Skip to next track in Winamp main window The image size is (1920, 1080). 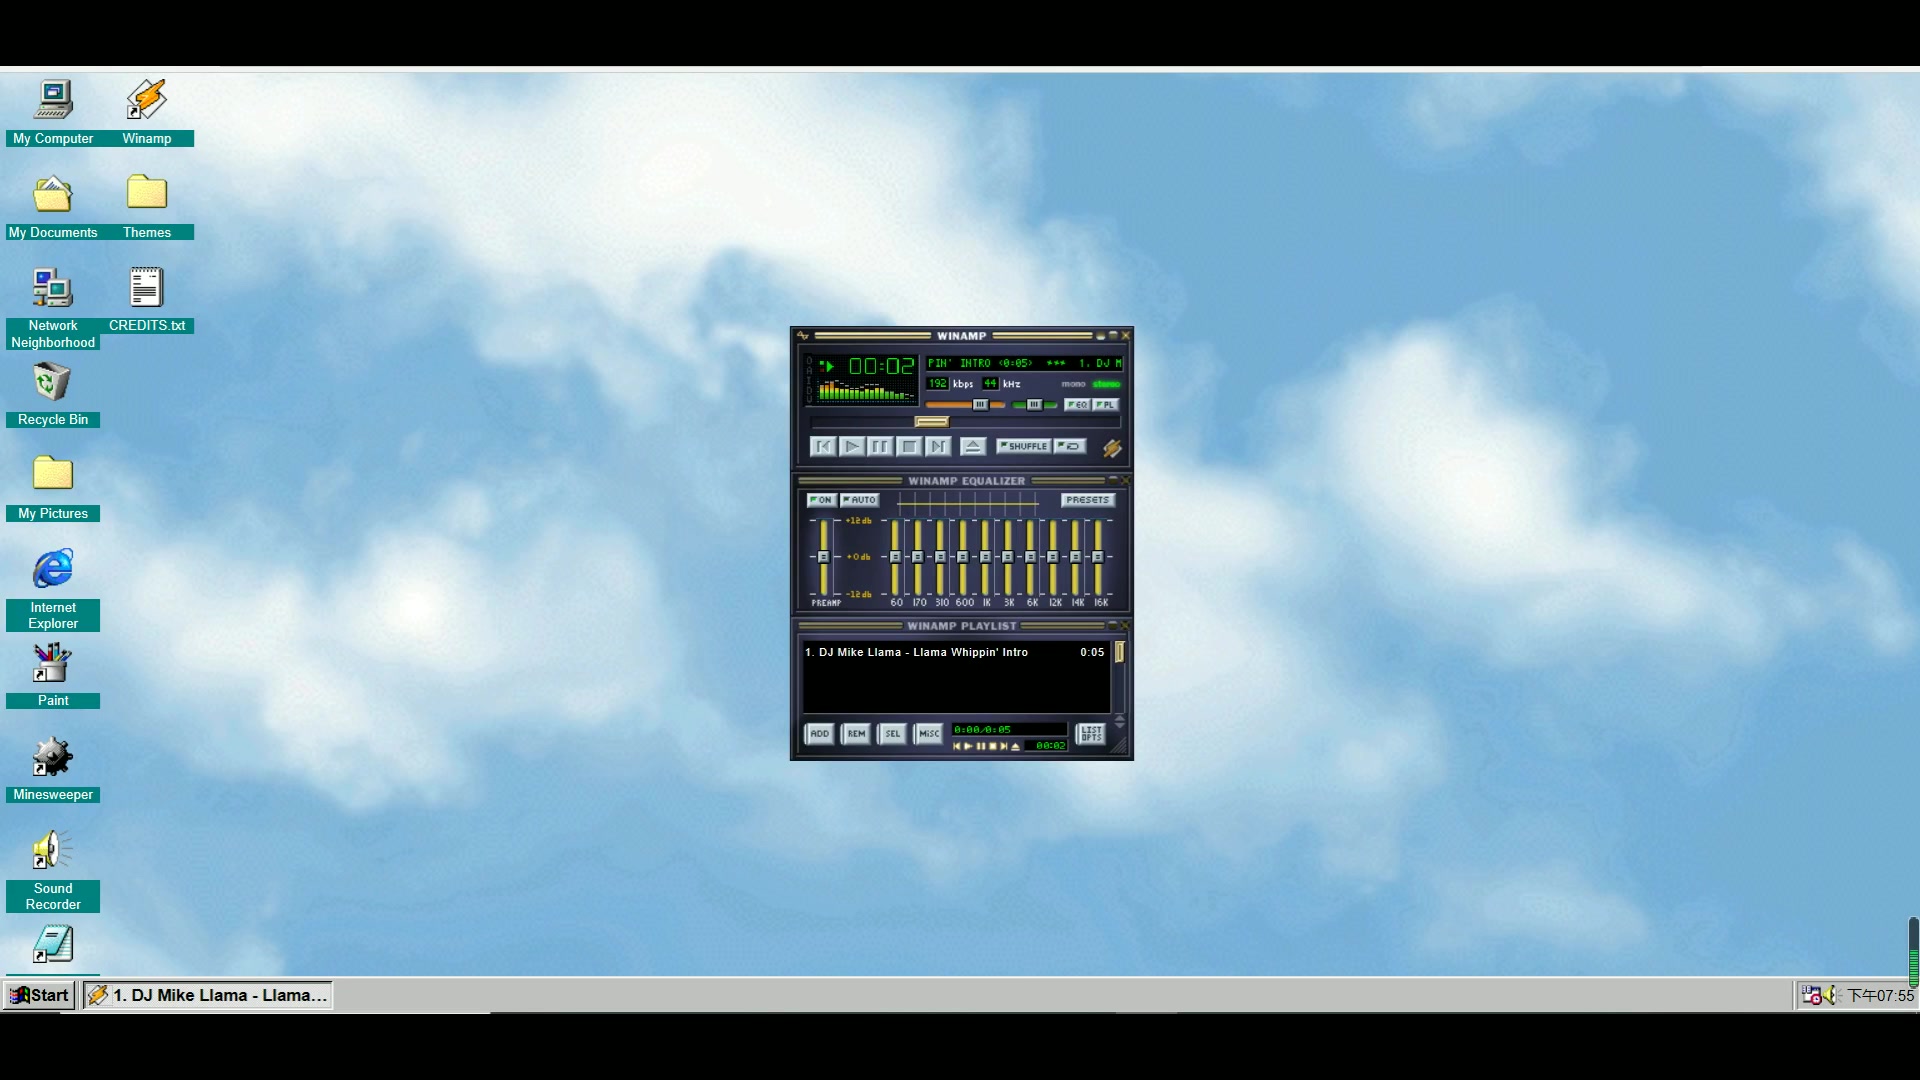tap(937, 447)
